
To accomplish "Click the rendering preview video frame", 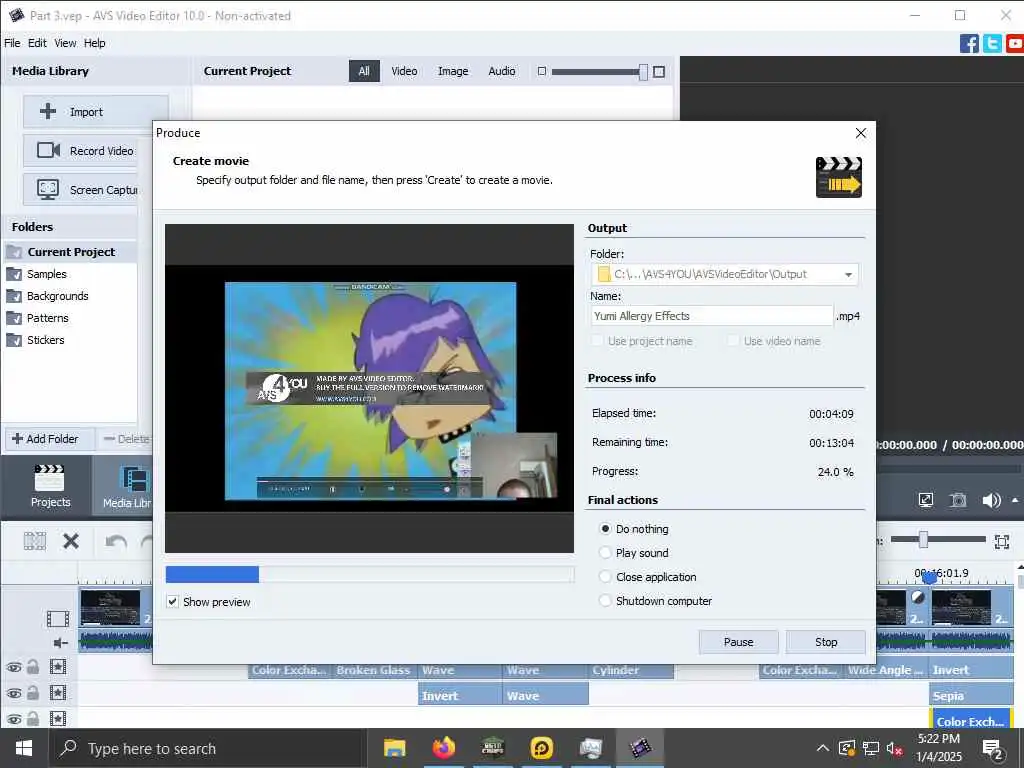I will [x=370, y=389].
